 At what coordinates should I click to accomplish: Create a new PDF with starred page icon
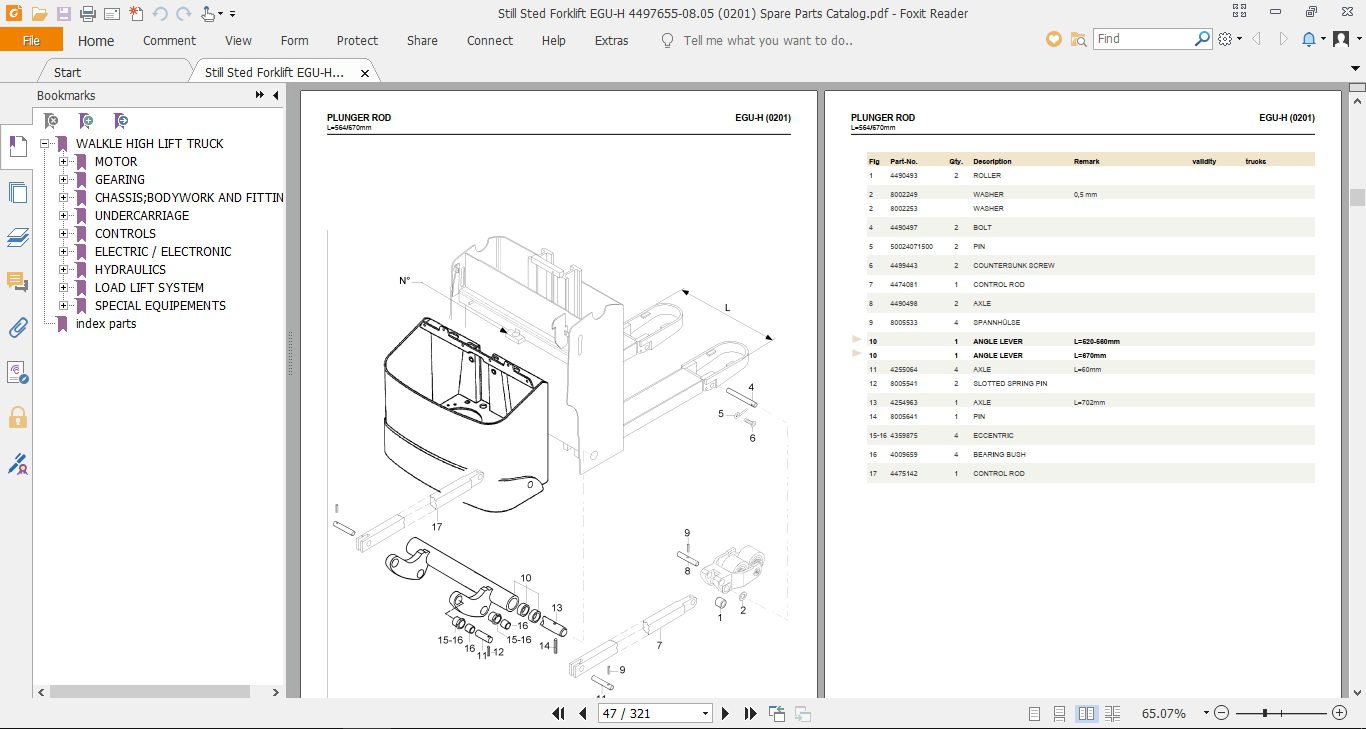(136, 14)
